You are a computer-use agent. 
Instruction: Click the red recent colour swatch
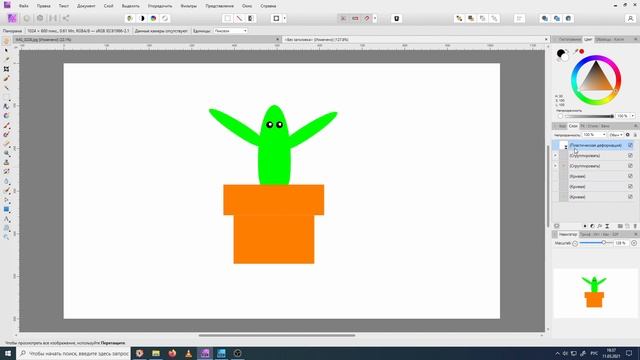[x=582, y=51]
